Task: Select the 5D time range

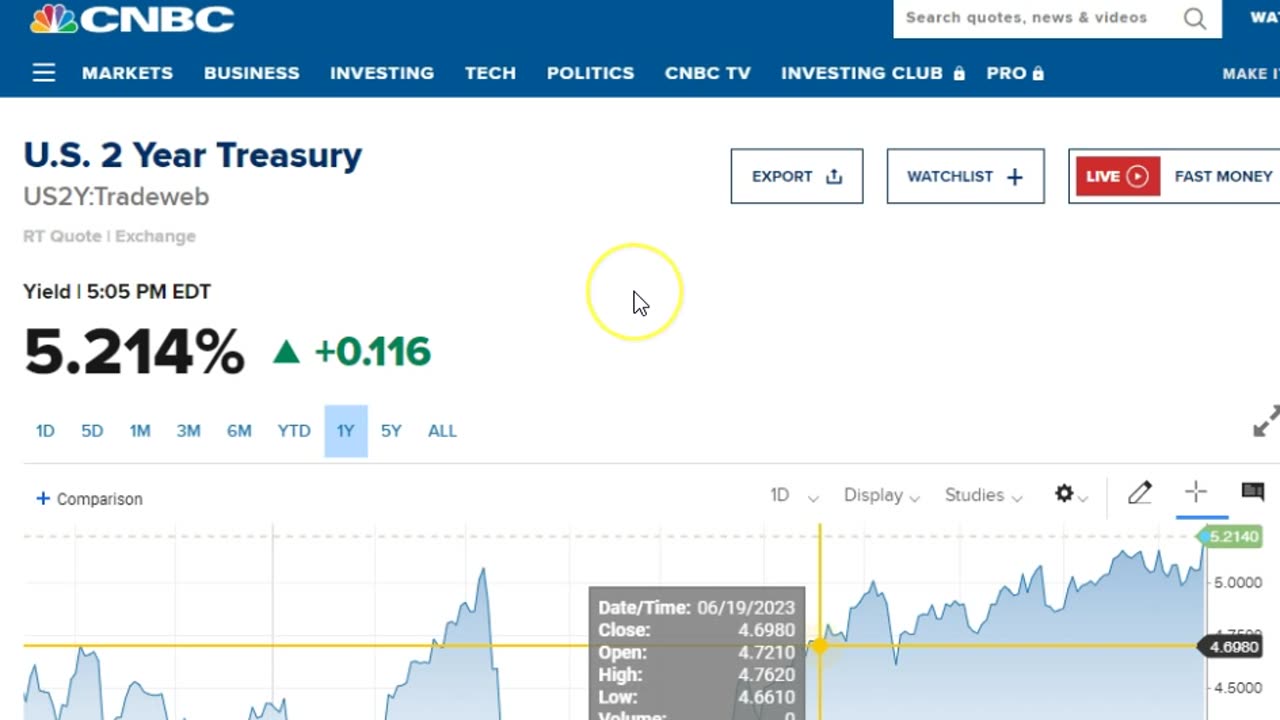Action: (x=92, y=431)
